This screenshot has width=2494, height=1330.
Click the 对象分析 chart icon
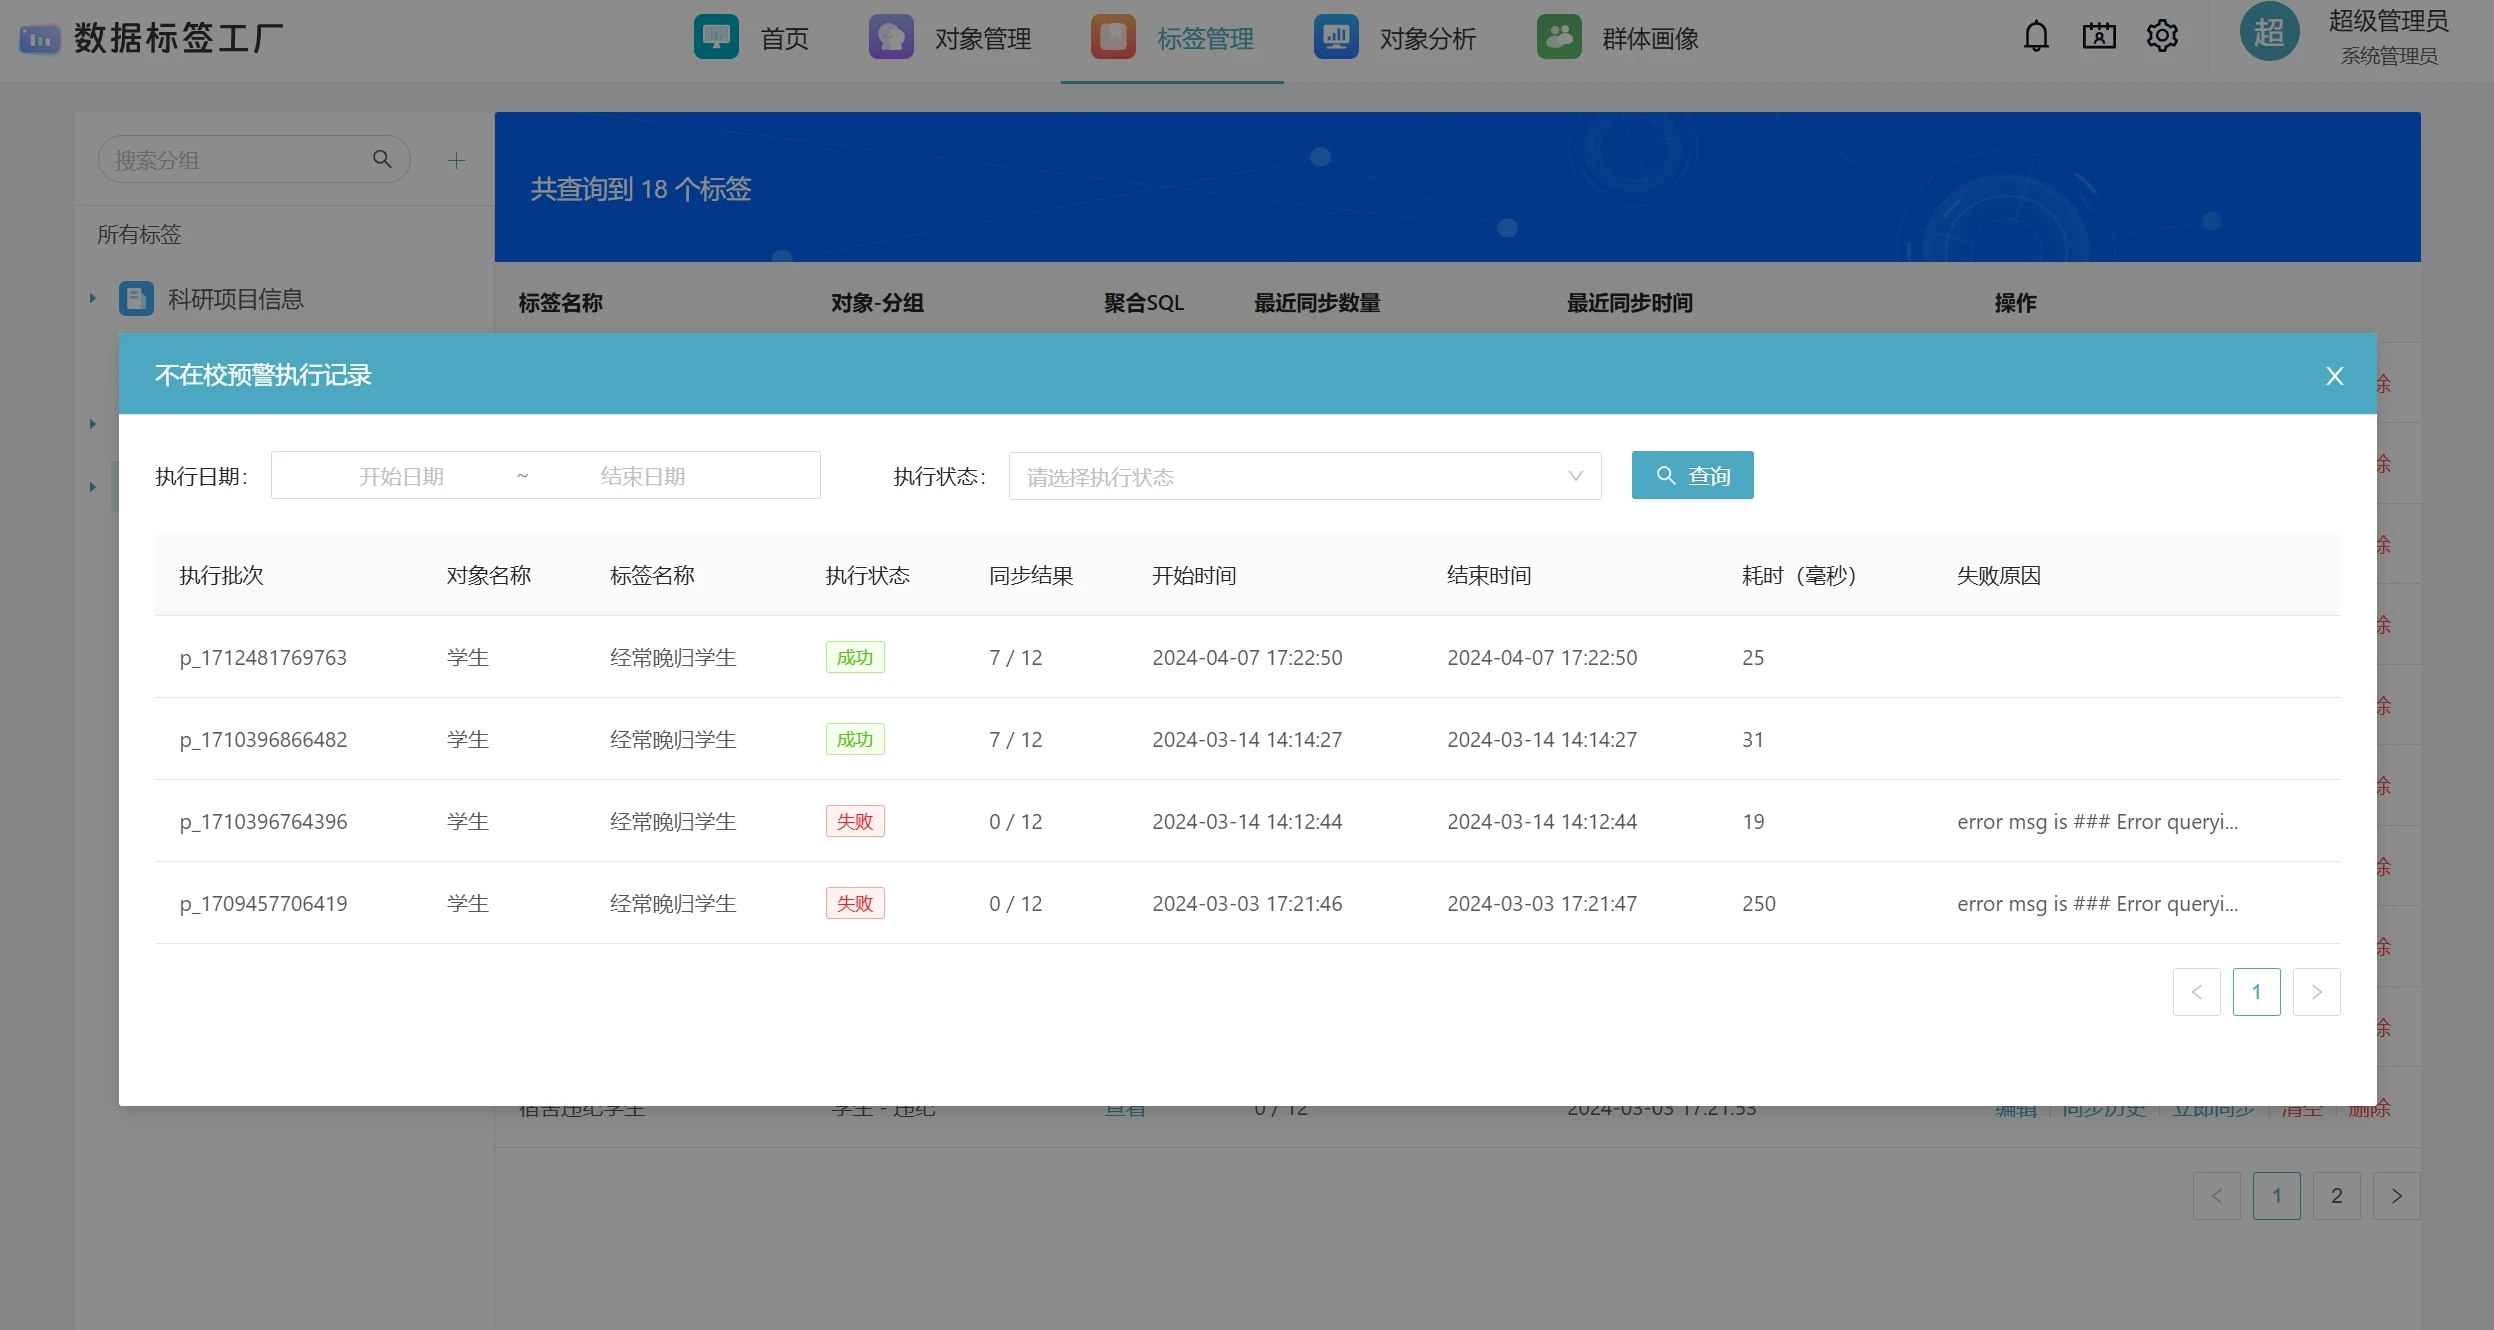pyautogui.click(x=1336, y=37)
